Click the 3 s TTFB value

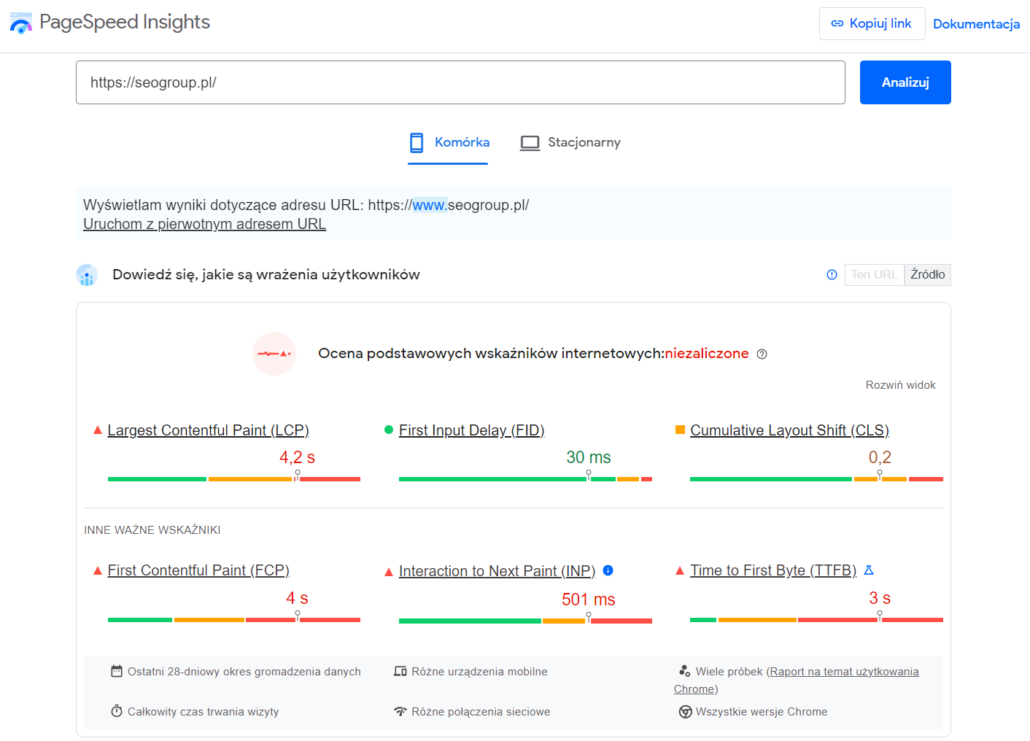point(880,598)
